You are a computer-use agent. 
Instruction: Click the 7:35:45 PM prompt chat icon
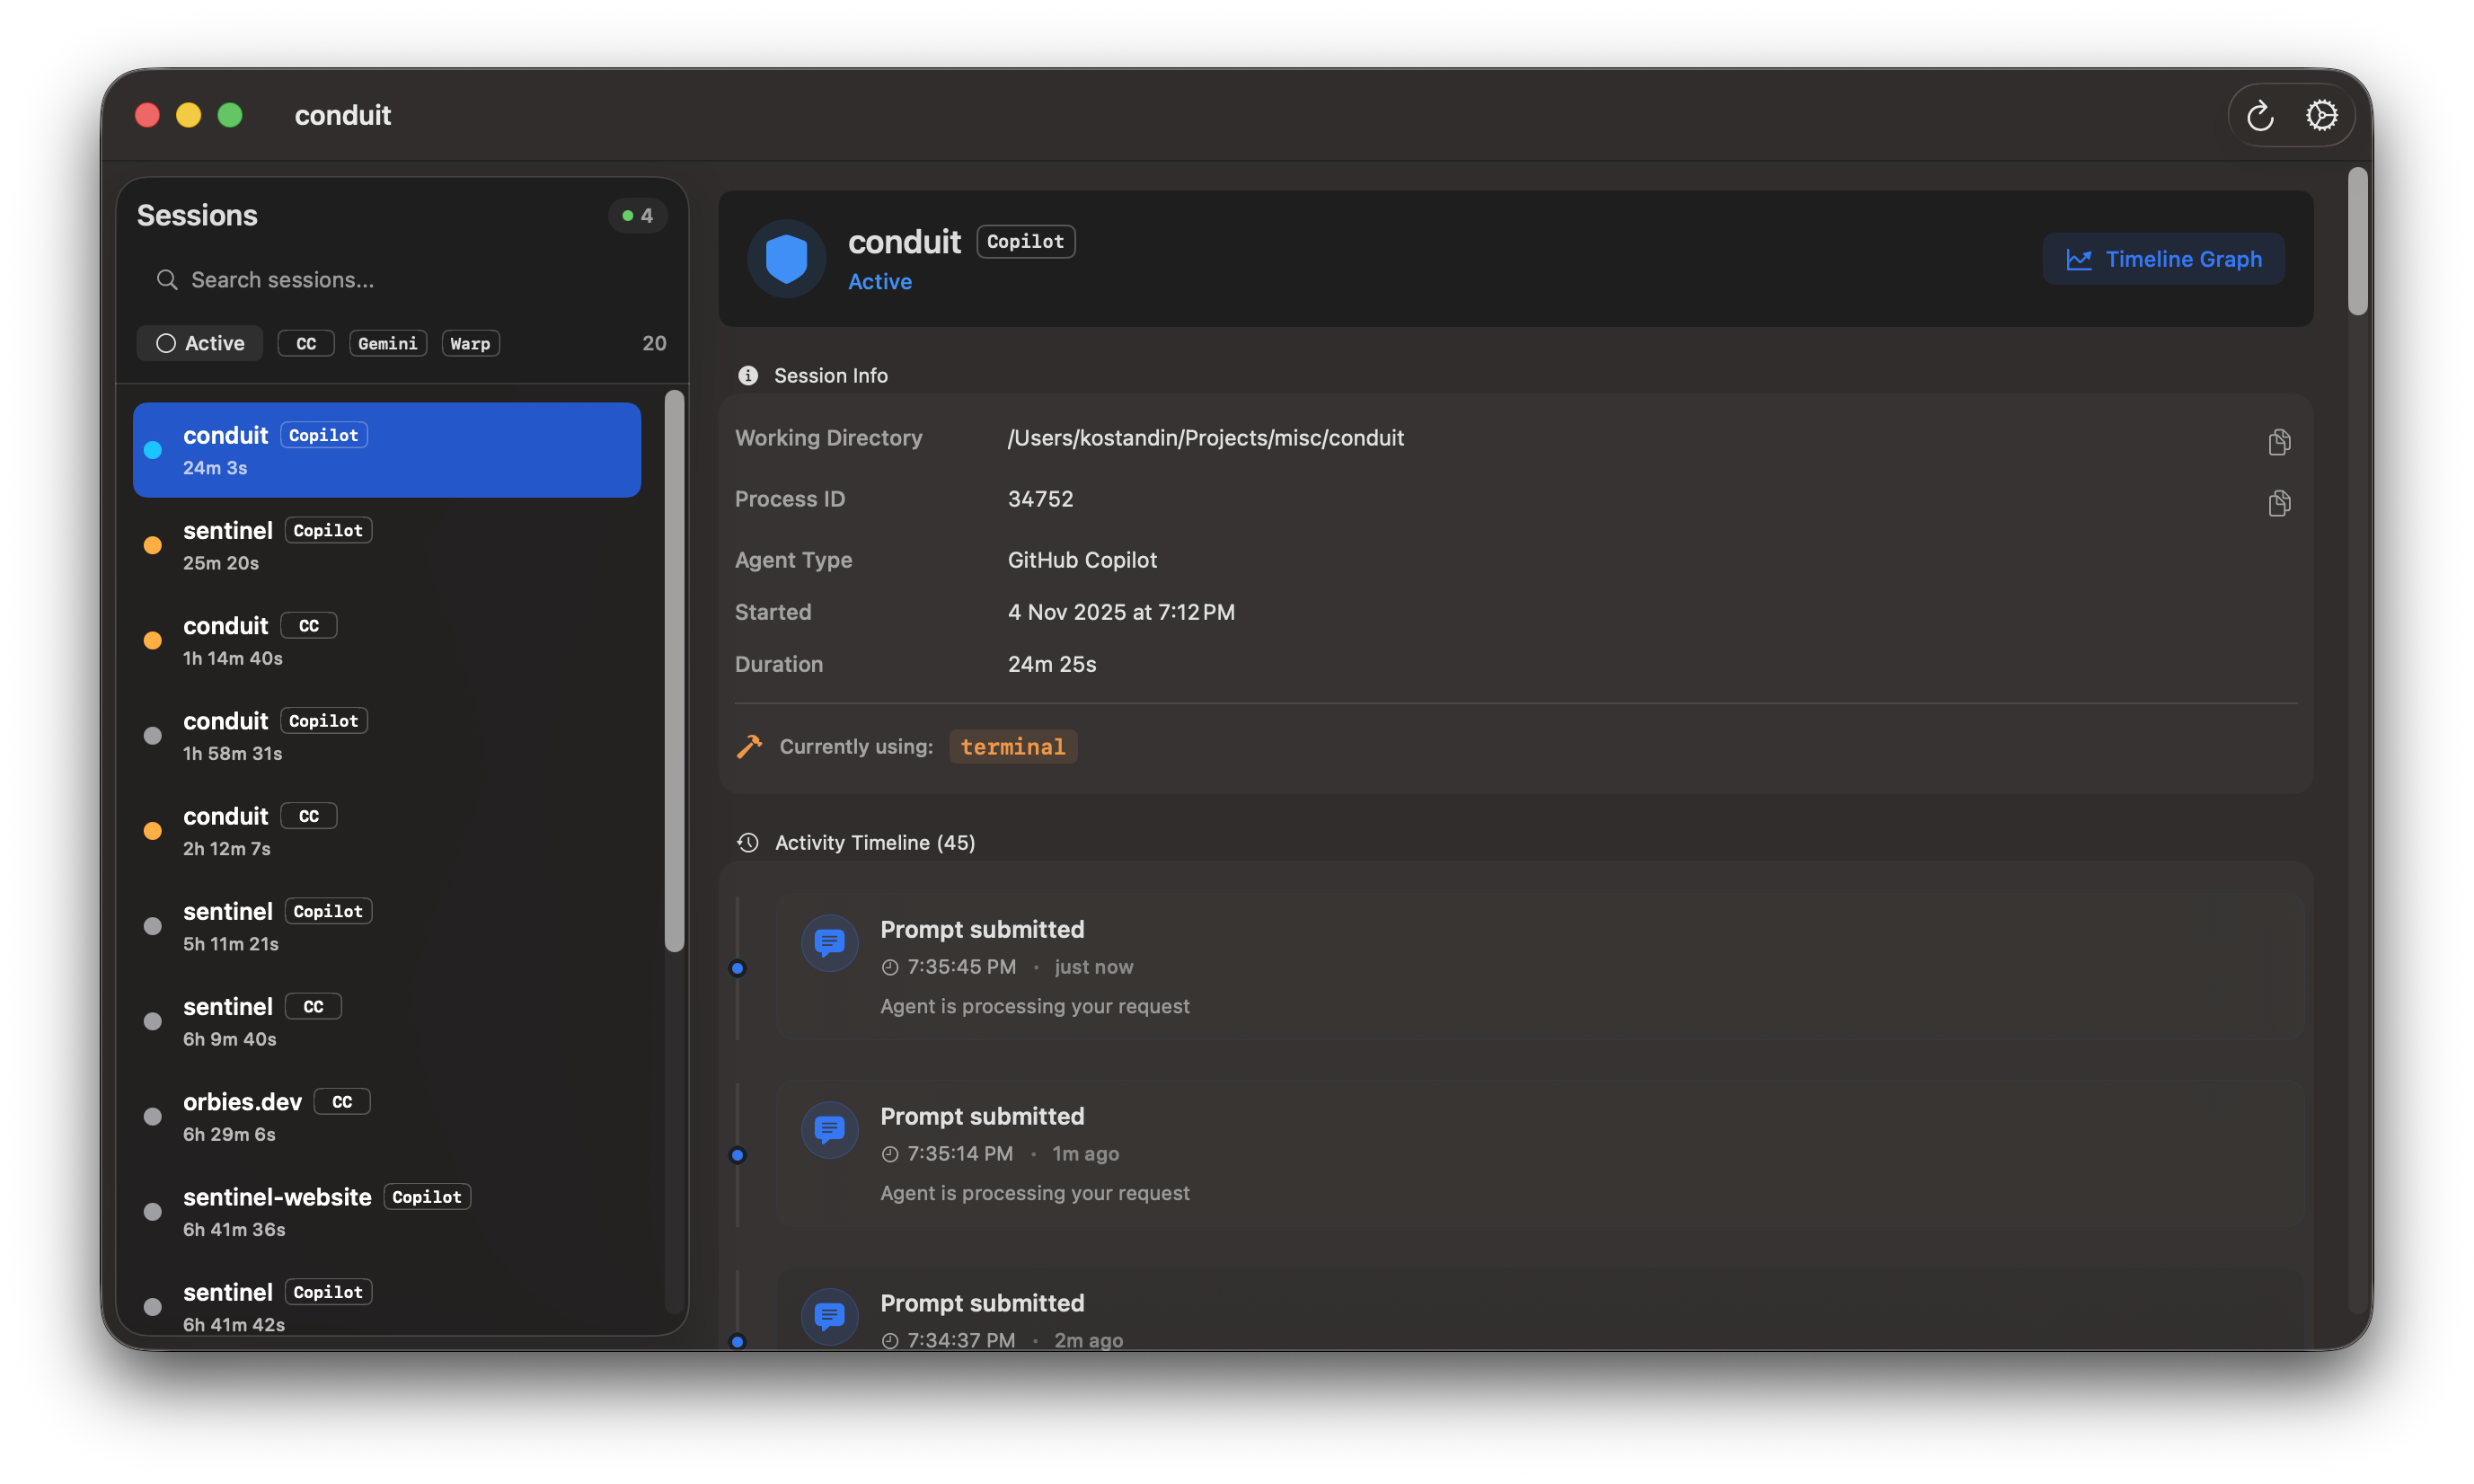(x=829, y=942)
